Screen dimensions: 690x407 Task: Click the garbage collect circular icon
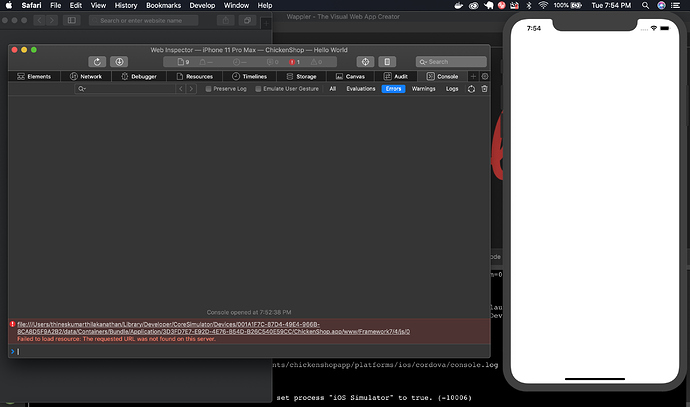[471, 89]
